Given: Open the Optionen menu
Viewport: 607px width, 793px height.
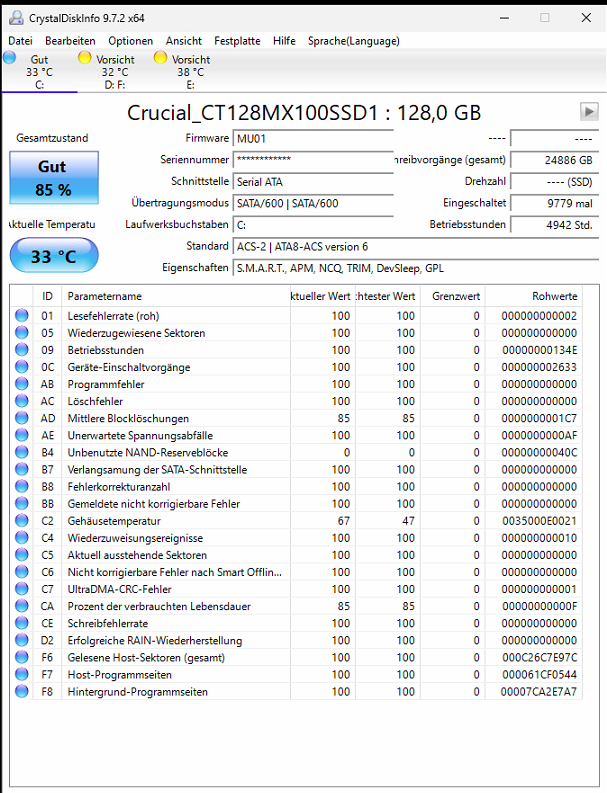Looking at the screenshot, I should [131, 41].
